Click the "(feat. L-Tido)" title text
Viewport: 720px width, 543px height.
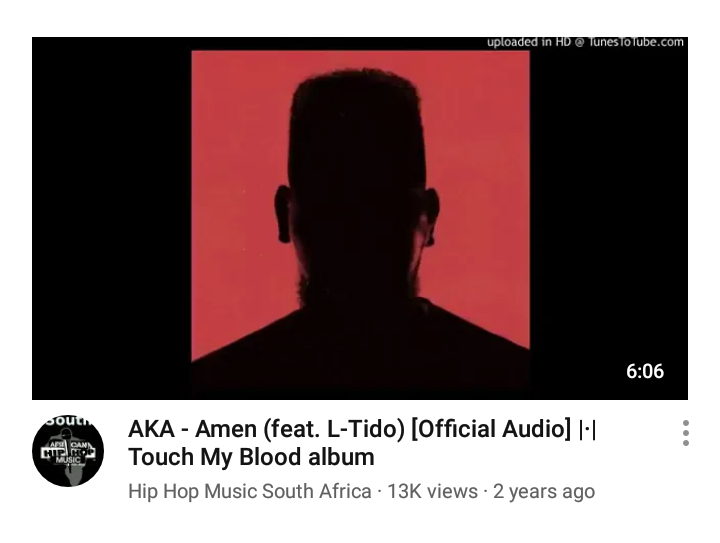coord(334,429)
